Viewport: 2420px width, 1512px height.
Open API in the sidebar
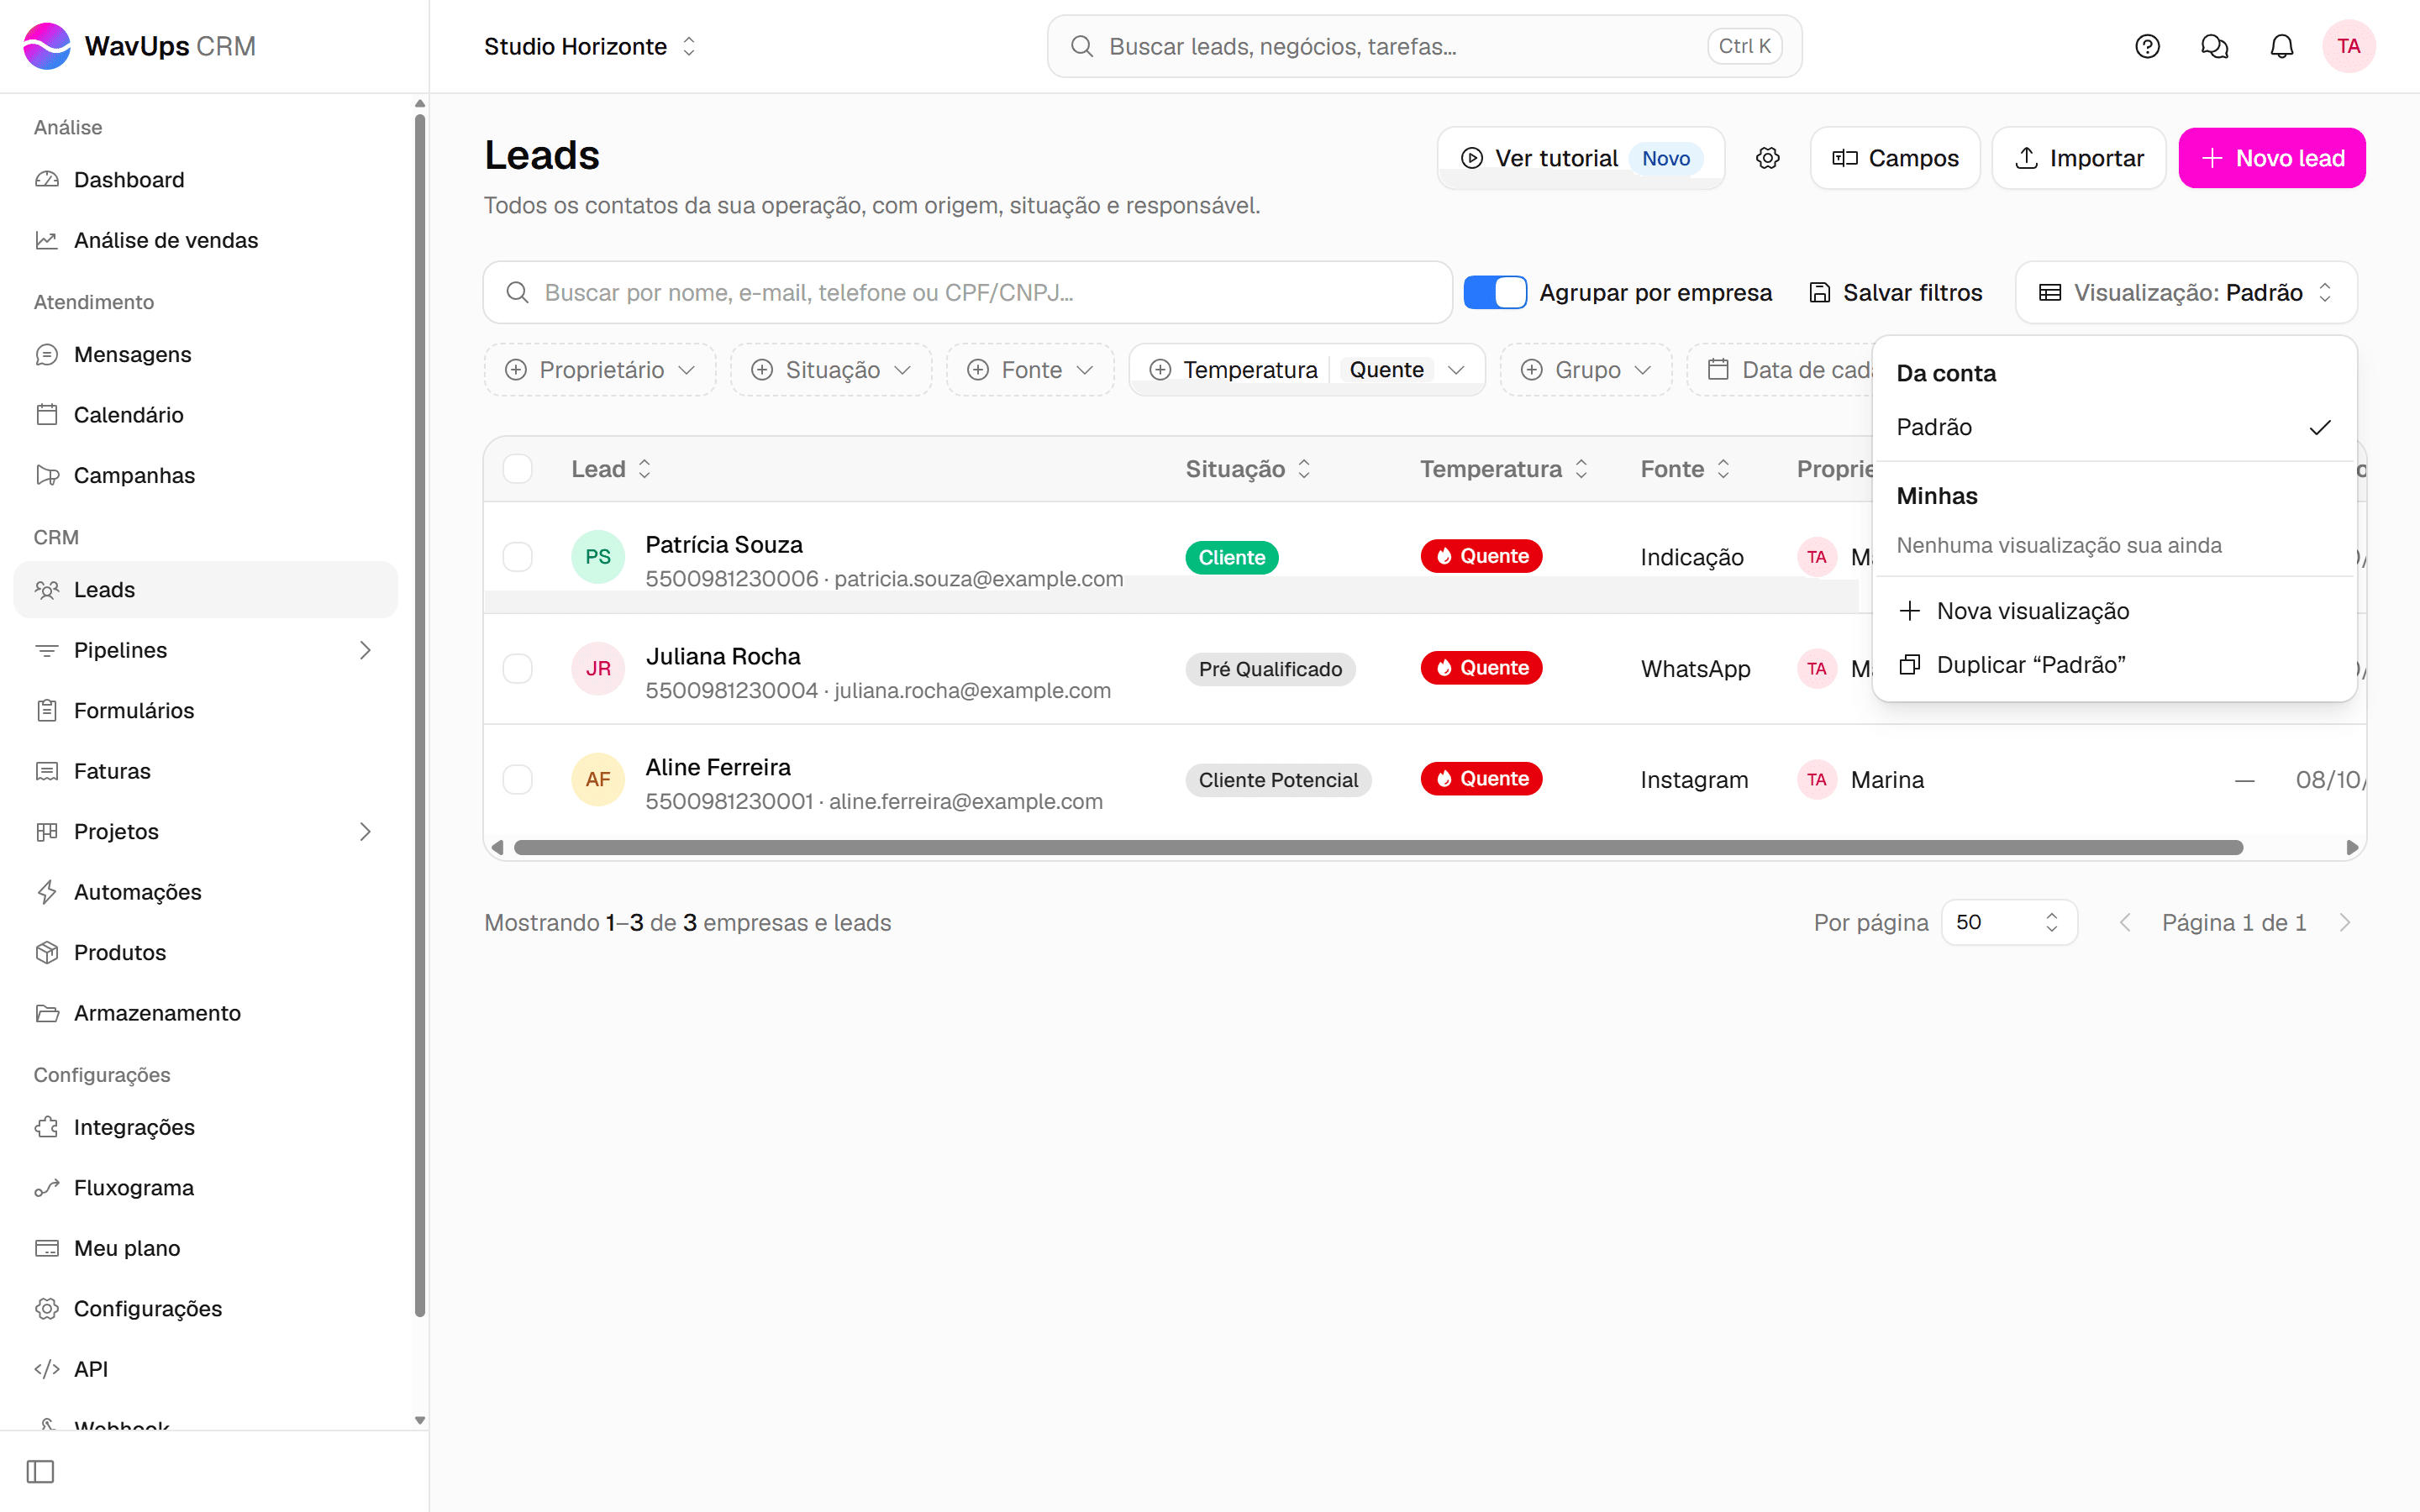tap(205, 1369)
